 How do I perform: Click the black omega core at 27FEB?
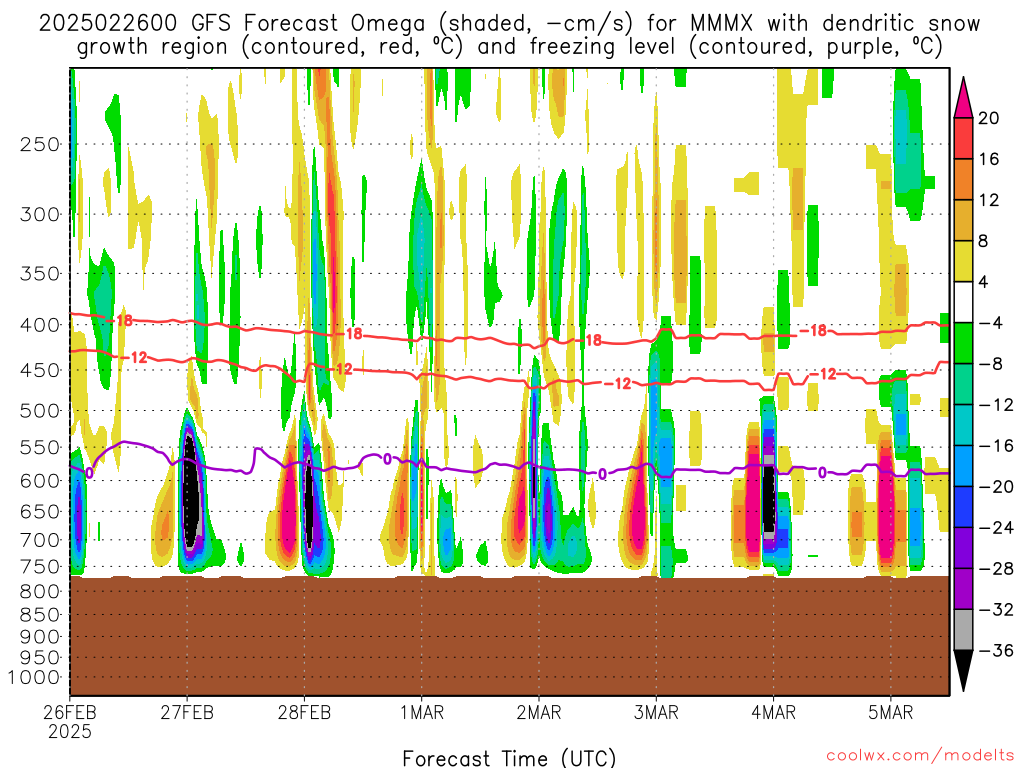190,491
